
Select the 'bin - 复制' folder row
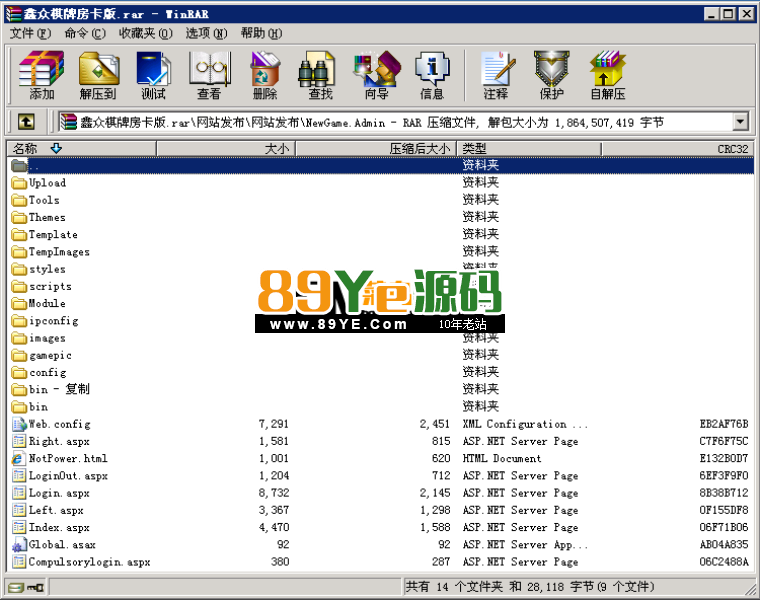point(380,390)
